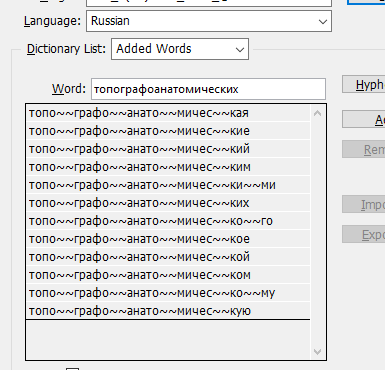
Task: Select word entry ending in мичес~~кой
Action: tap(168, 257)
